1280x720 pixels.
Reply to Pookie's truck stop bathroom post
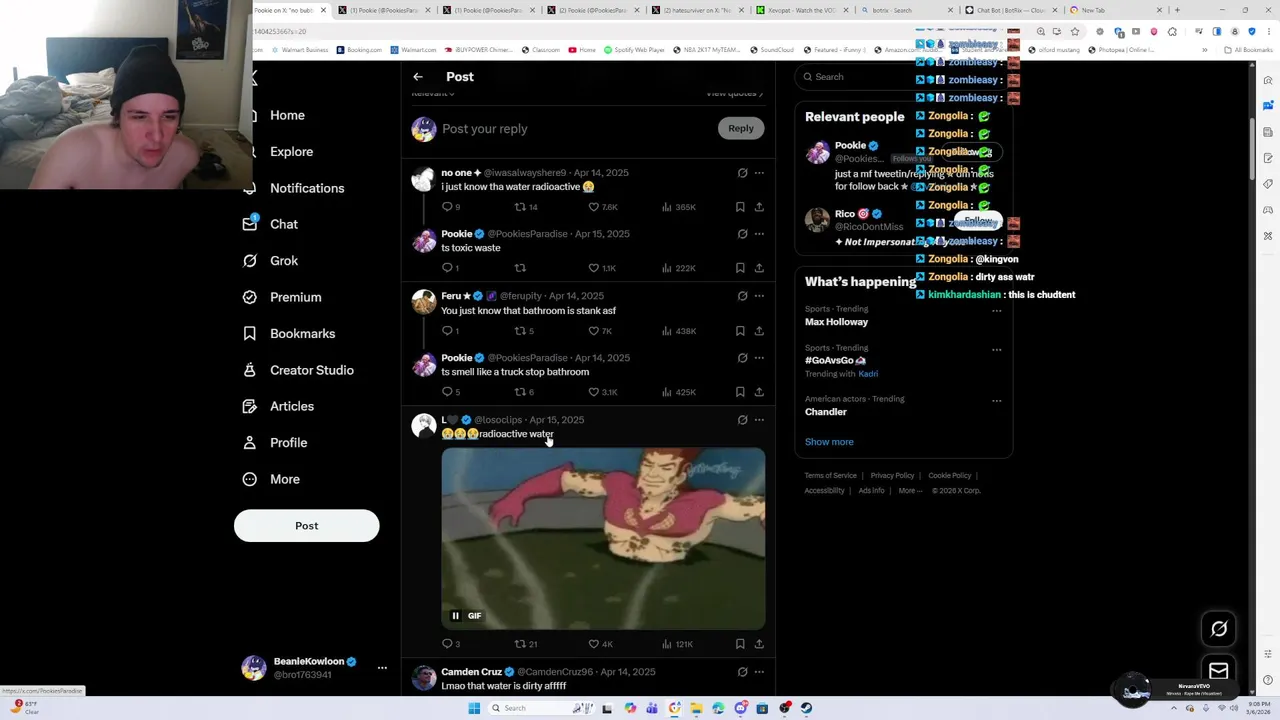[x=450, y=392]
